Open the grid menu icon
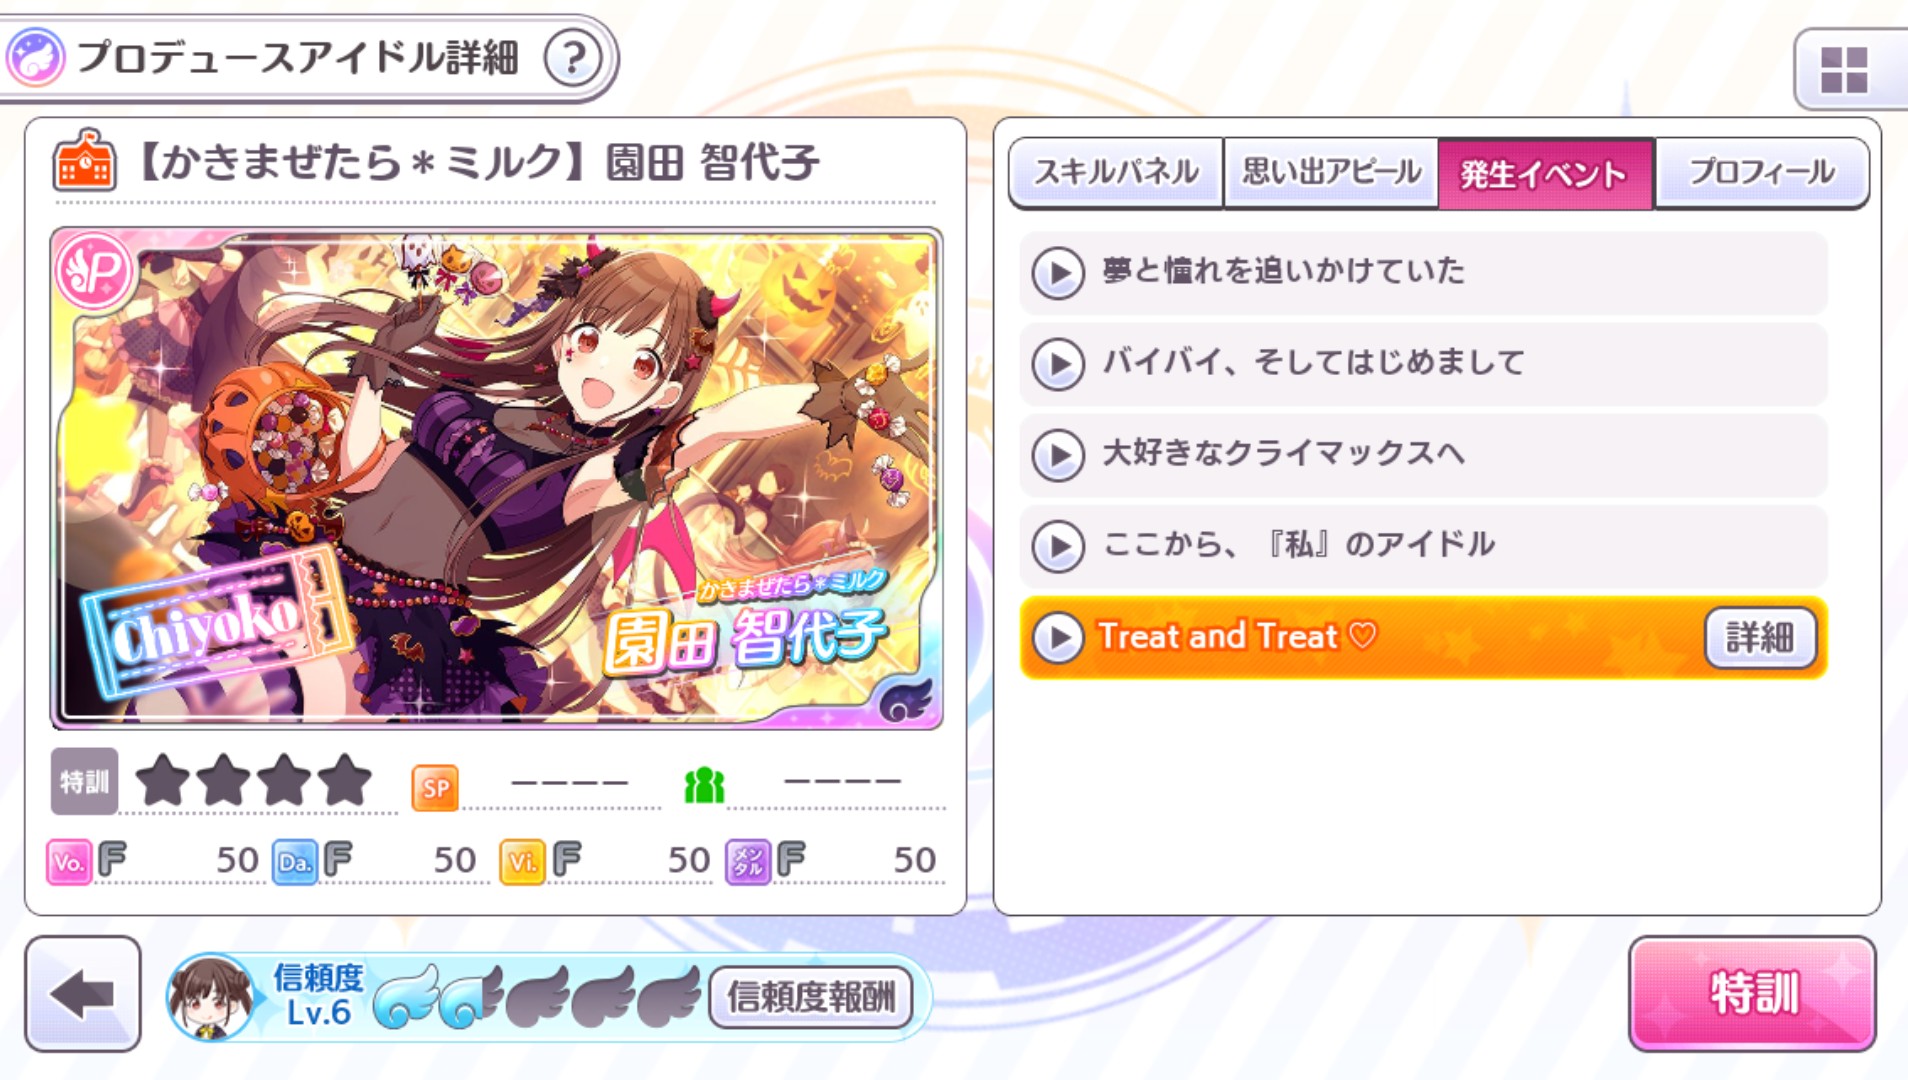The height and width of the screenshot is (1080, 1908). (x=1844, y=70)
